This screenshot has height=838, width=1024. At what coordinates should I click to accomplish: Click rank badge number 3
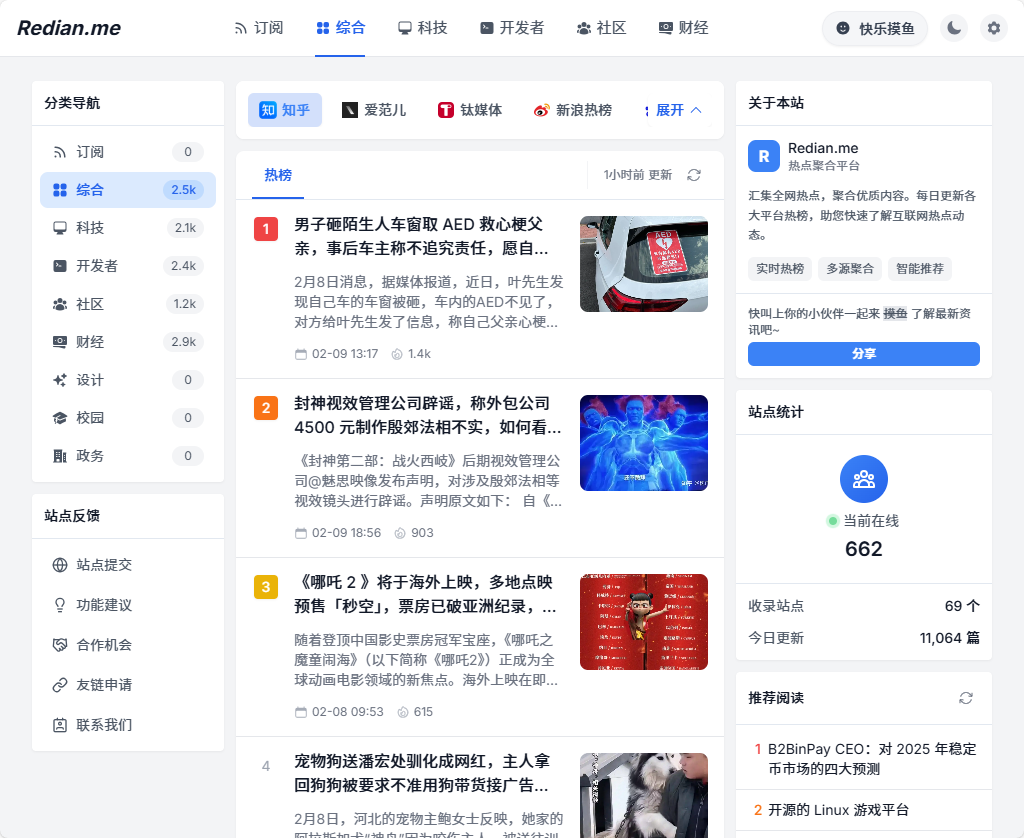click(x=266, y=587)
